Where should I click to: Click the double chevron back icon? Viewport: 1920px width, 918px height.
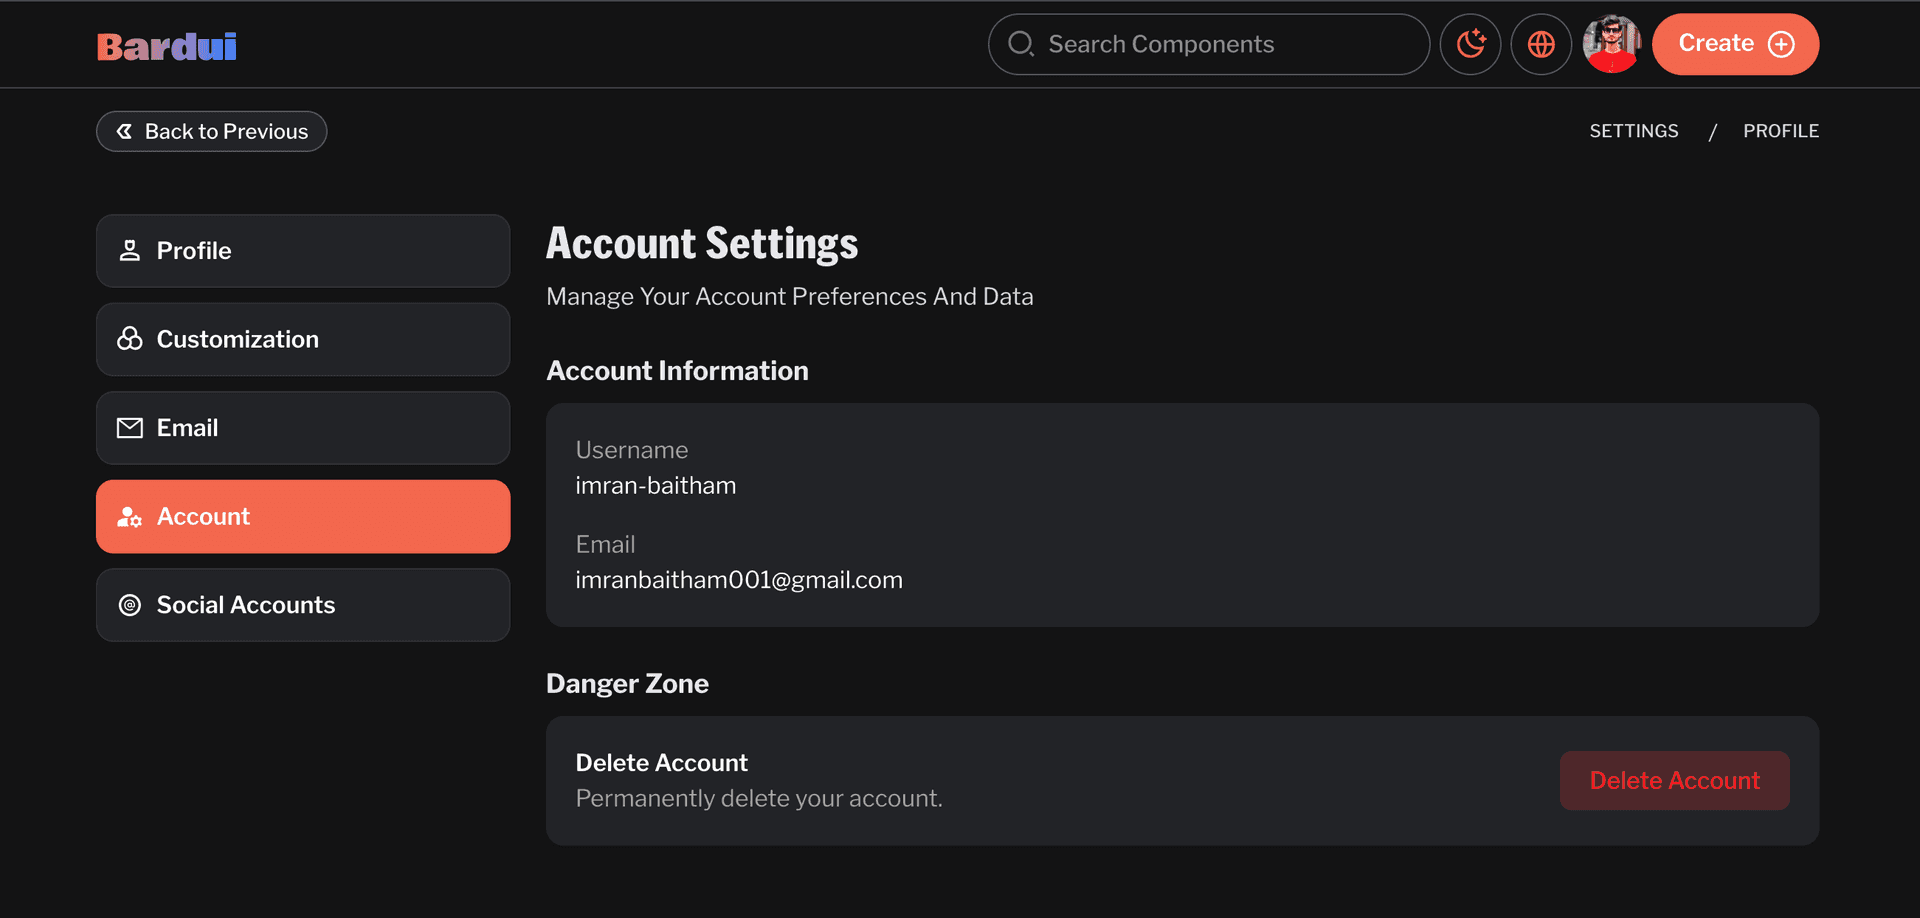[124, 132]
